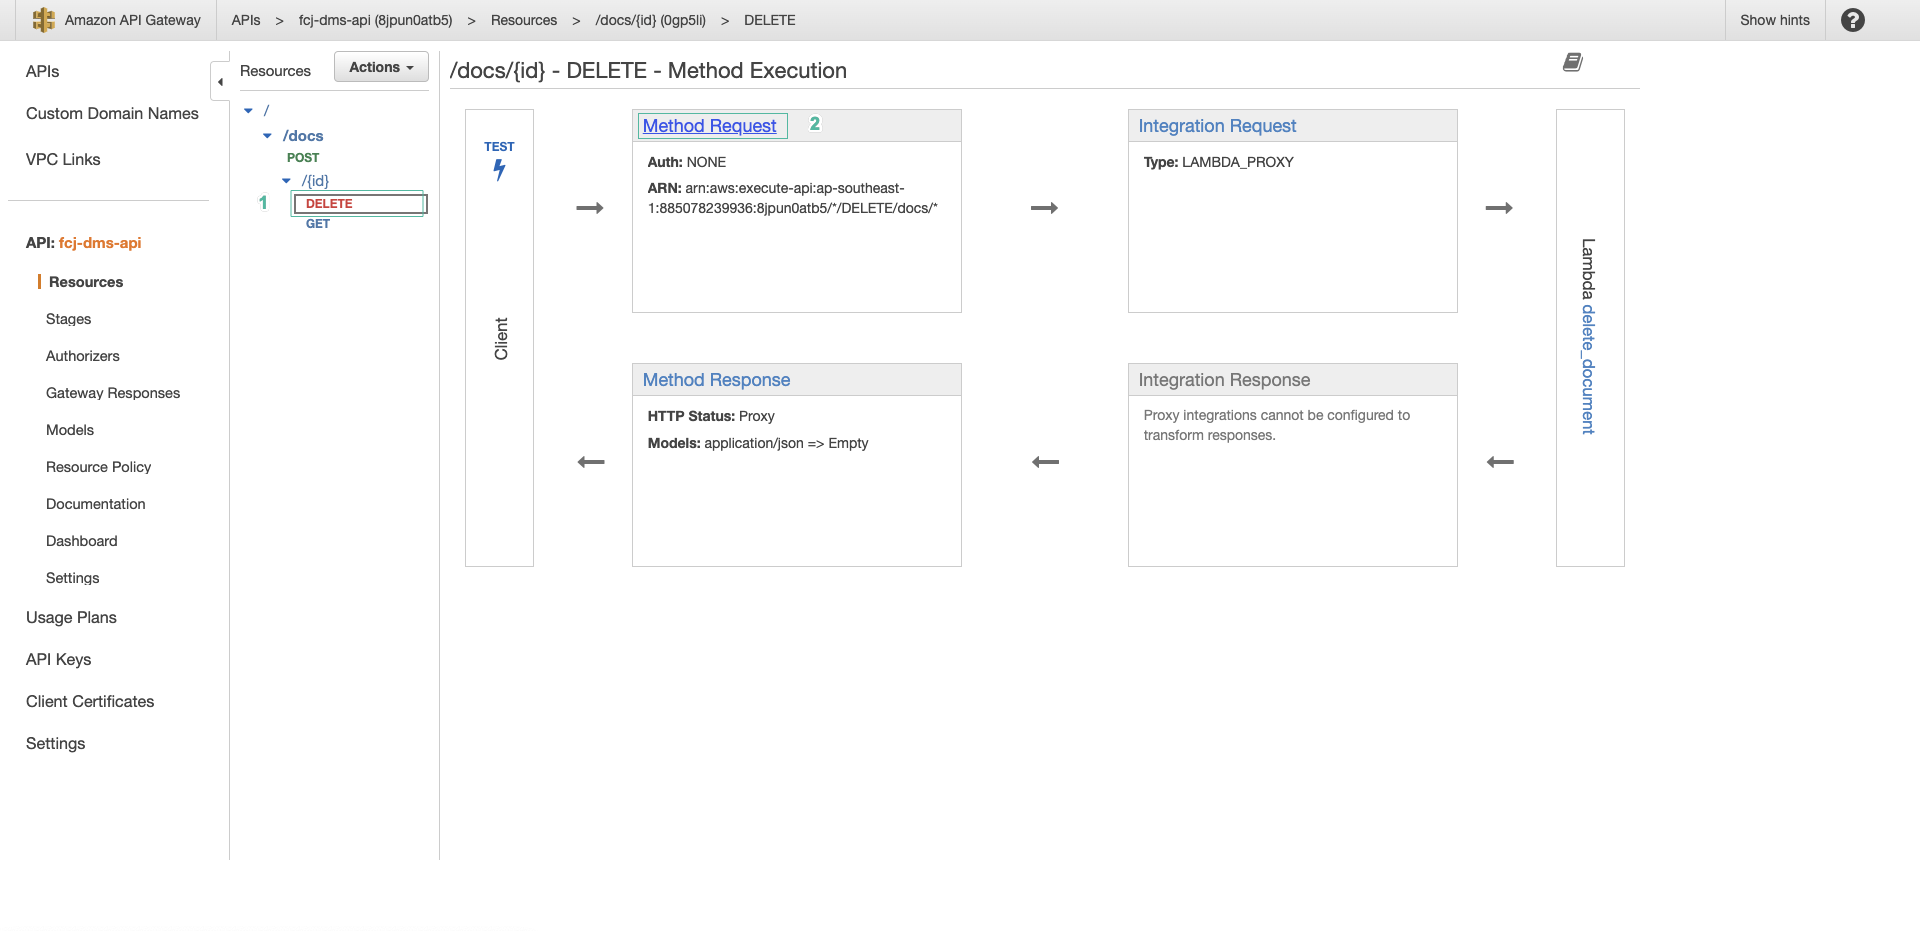Open Models in sidebar
Screen dimensions: 1920x931
point(70,430)
